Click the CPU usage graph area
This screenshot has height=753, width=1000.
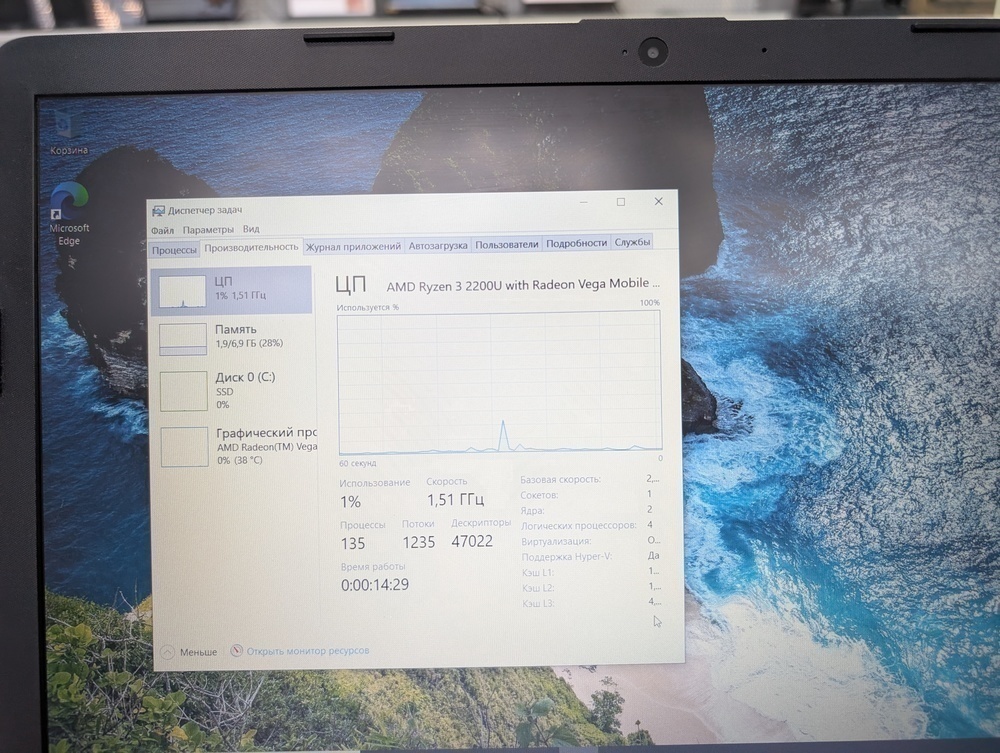(499, 383)
